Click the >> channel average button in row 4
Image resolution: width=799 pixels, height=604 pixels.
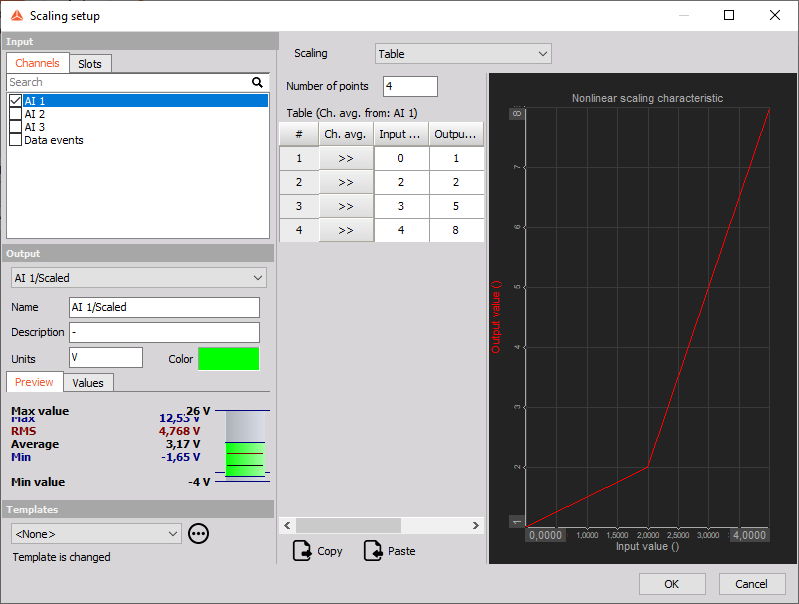346,230
